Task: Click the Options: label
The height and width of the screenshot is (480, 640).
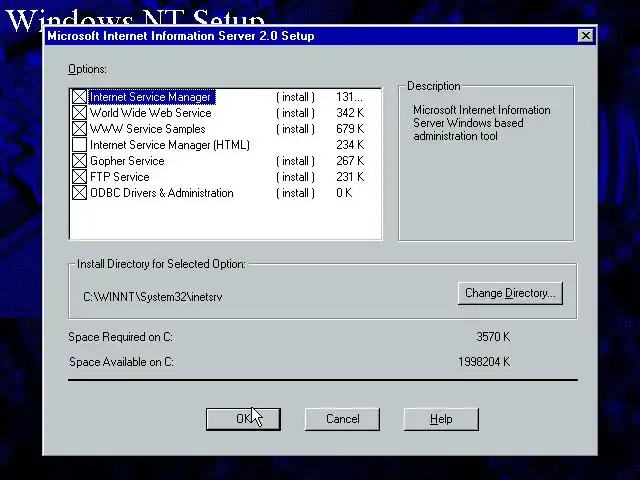Action: [x=87, y=69]
